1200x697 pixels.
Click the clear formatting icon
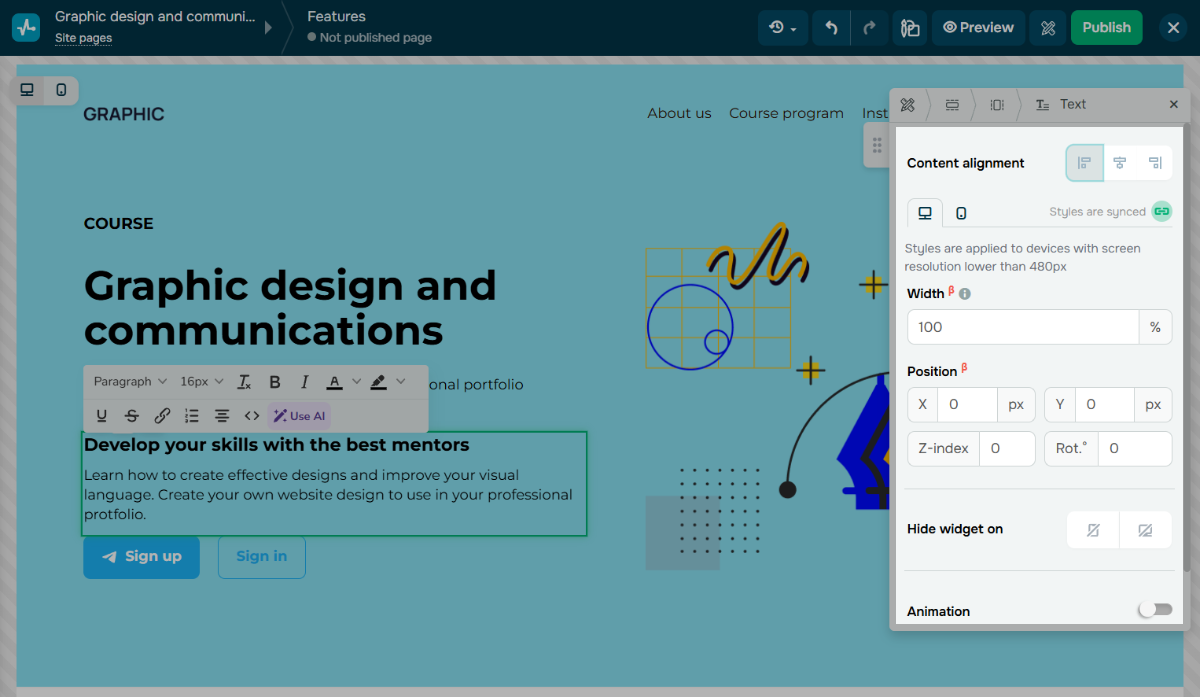tap(245, 382)
